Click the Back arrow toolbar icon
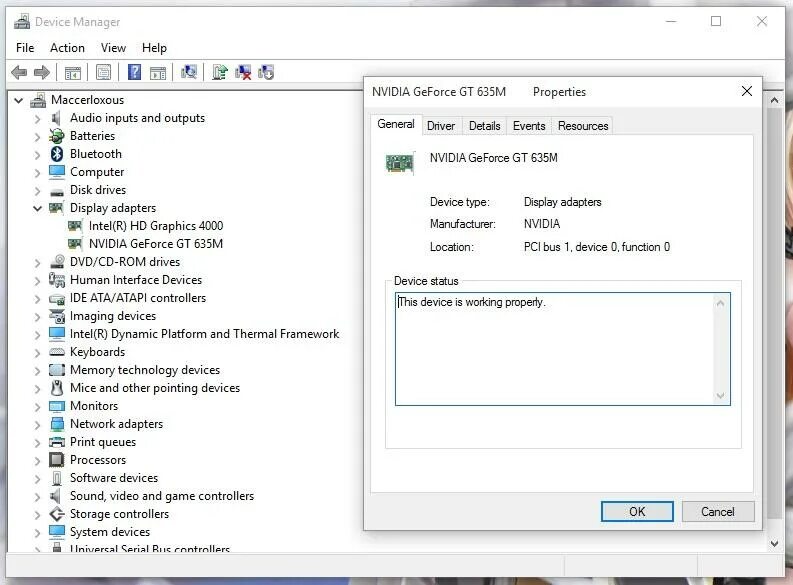The image size is (793, 585). click(x=19, y=73)
